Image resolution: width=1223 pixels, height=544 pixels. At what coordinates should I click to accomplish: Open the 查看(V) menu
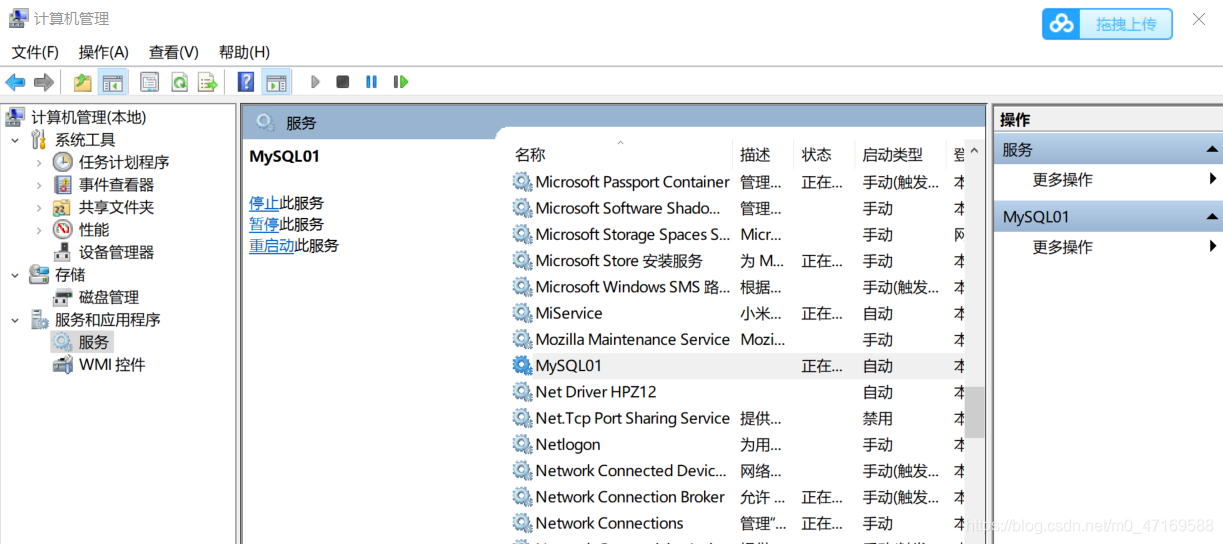tap(174, 52)
